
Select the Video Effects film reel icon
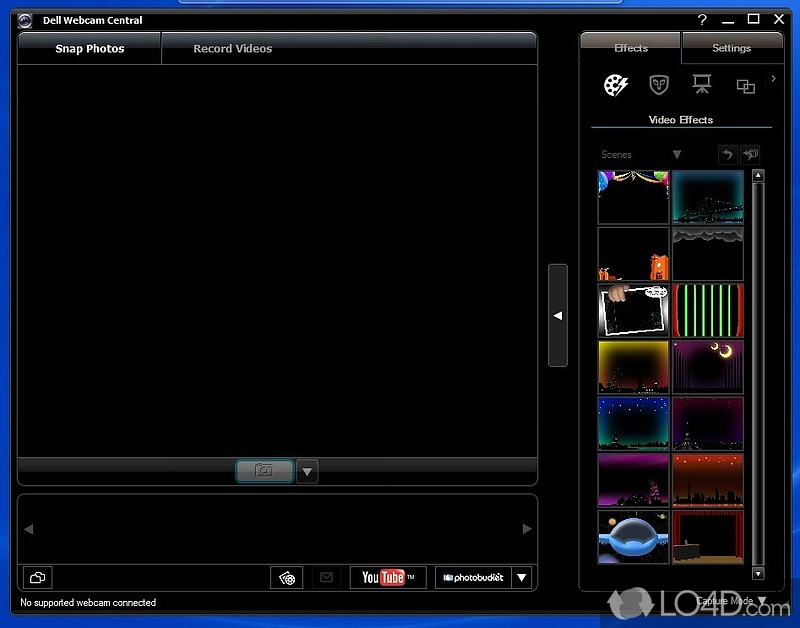click(615, 85)
